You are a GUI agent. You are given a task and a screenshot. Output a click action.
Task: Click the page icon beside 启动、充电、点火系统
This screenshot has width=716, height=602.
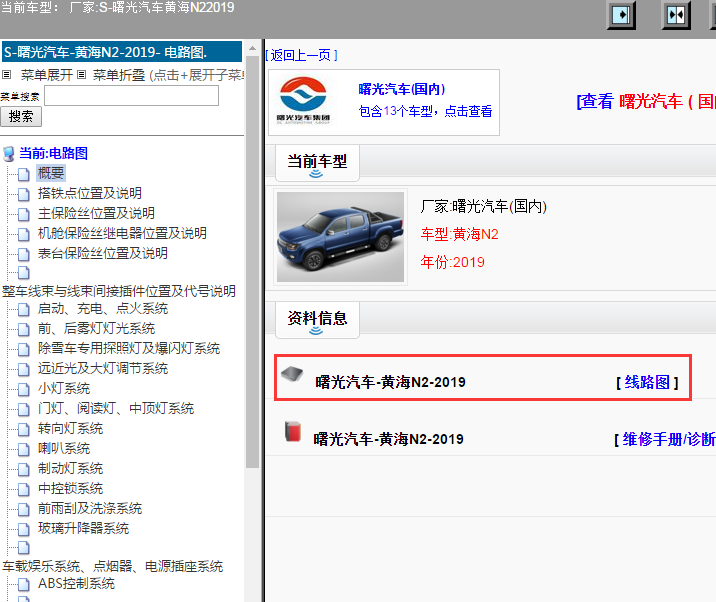pyautogui.click(x=24, y=310)
